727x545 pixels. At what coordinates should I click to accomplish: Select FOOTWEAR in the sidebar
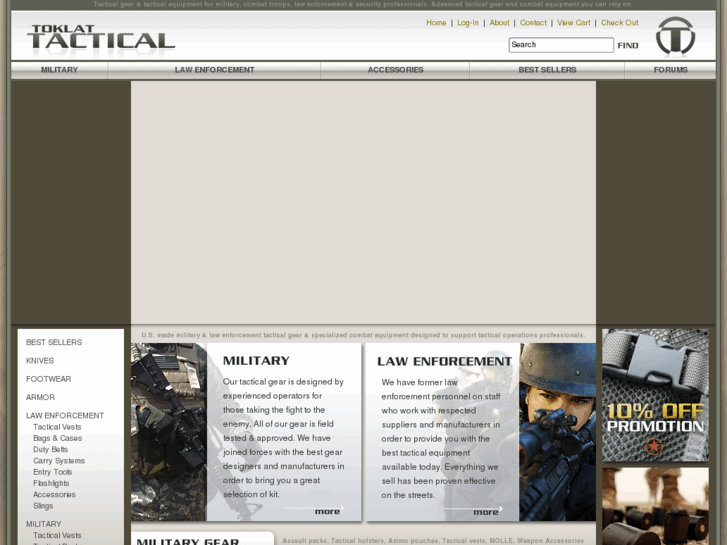(x=48, y=379)
